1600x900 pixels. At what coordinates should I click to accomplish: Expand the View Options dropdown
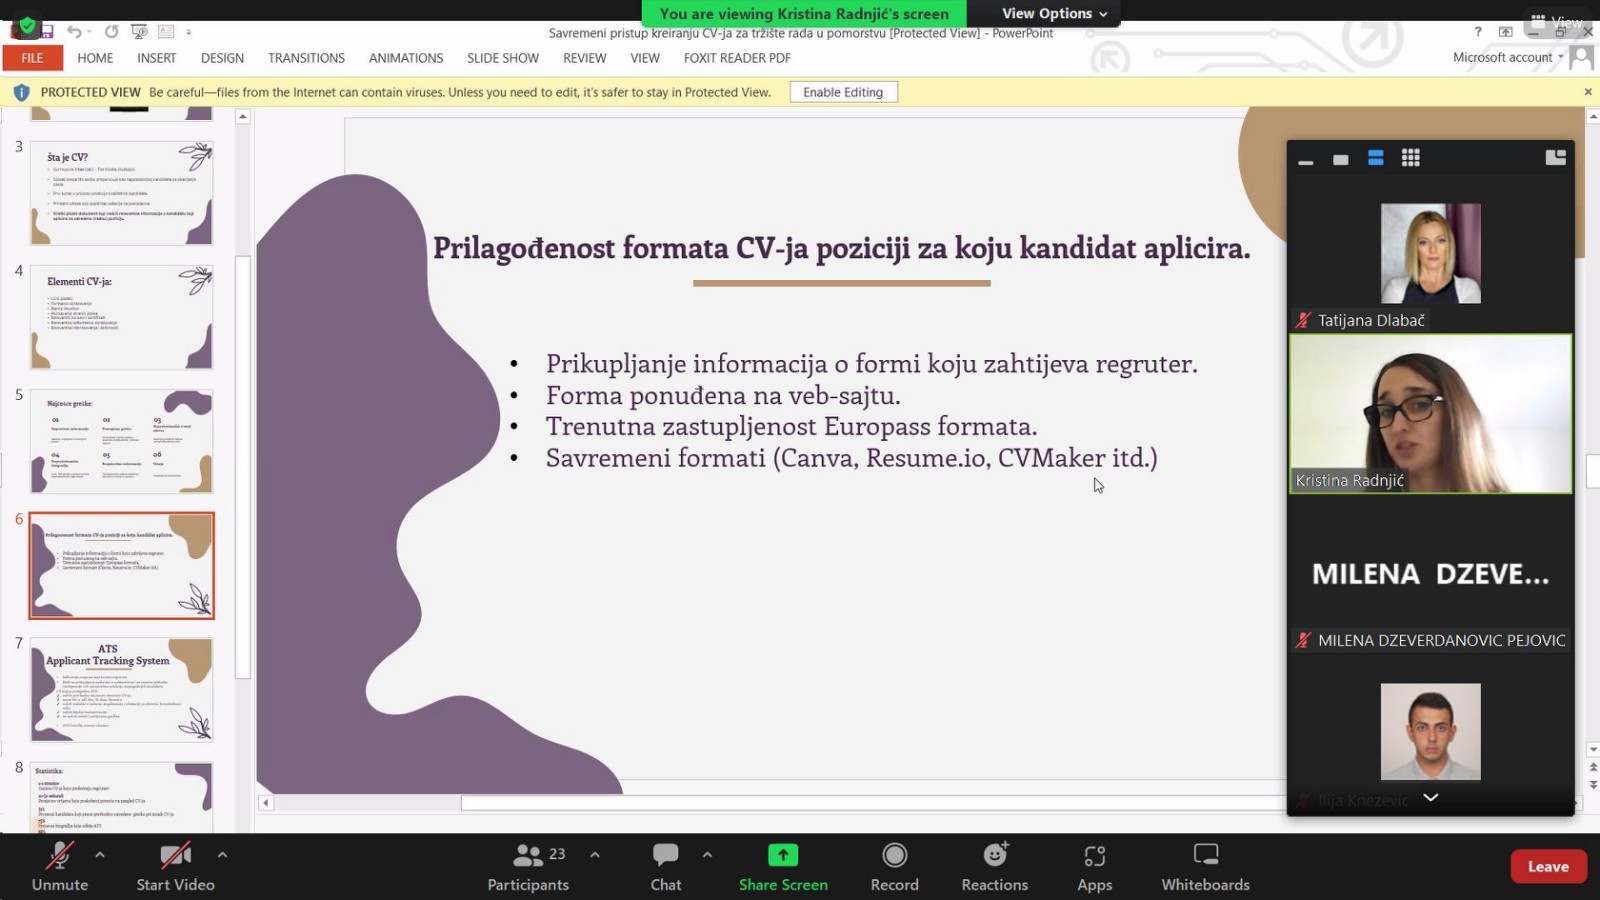coord(1054,13)
